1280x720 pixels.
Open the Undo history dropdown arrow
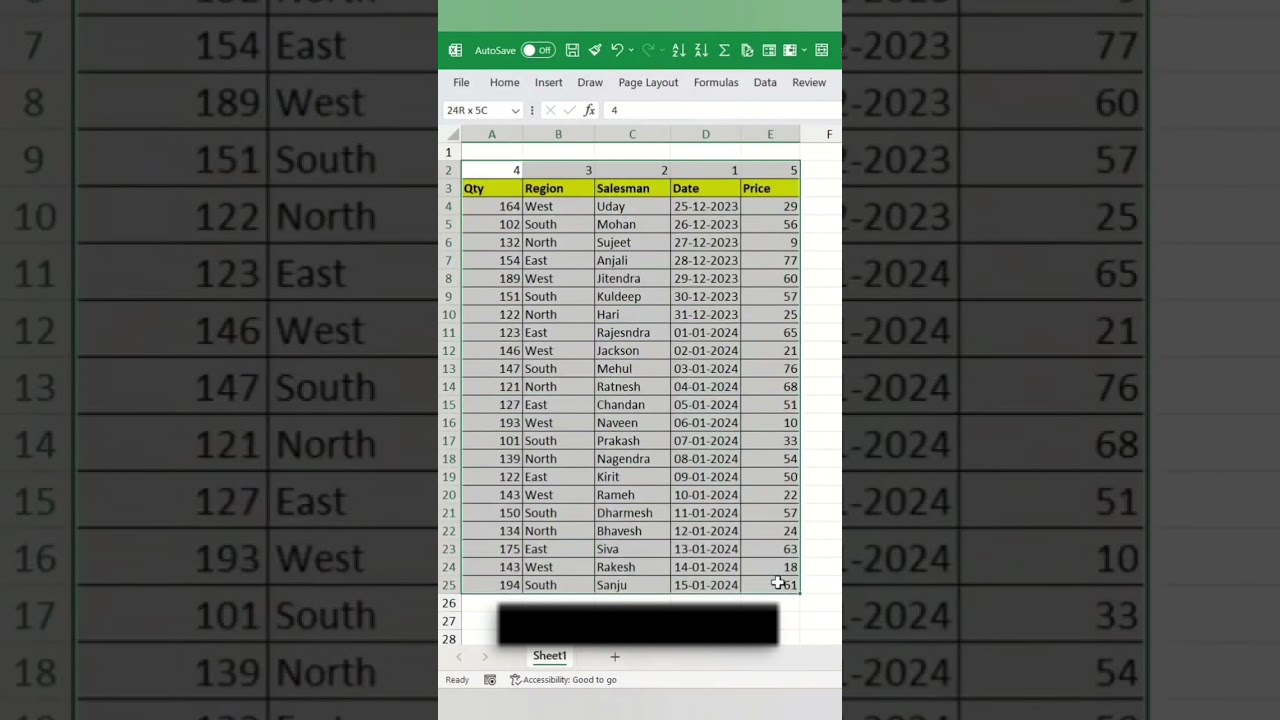pos(631,51)
